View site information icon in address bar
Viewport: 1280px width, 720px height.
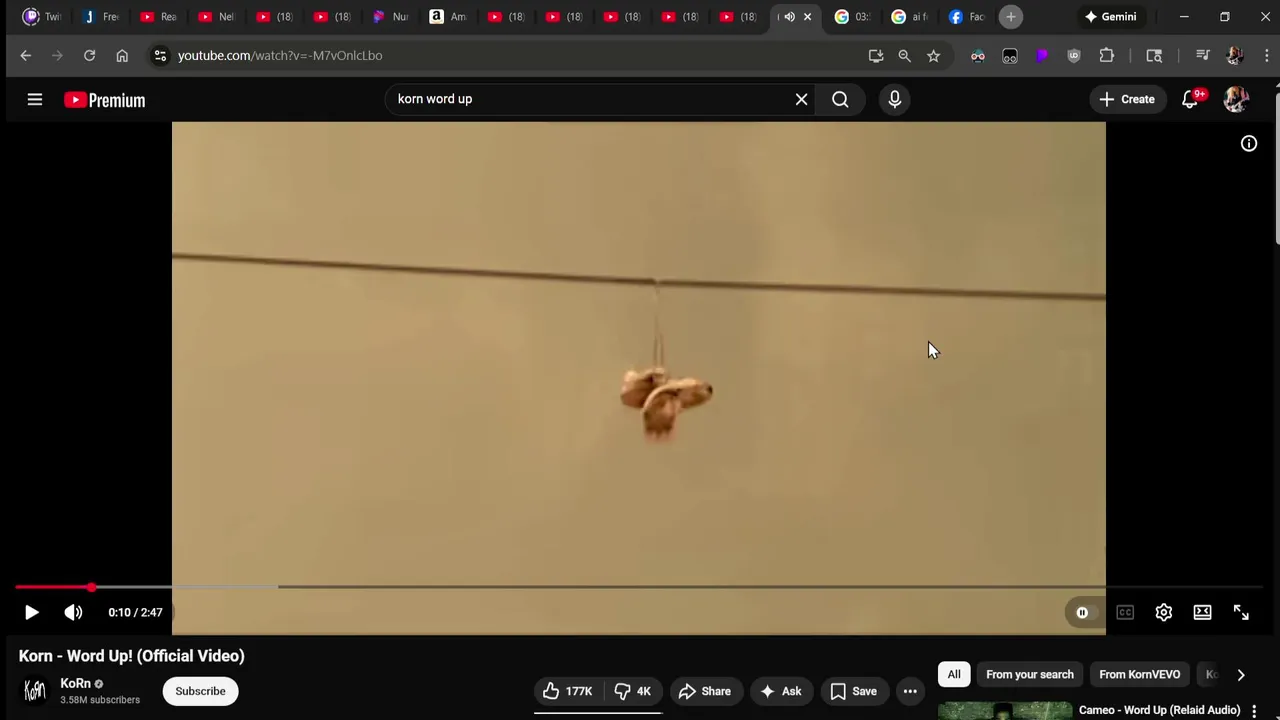click(160, 56)
